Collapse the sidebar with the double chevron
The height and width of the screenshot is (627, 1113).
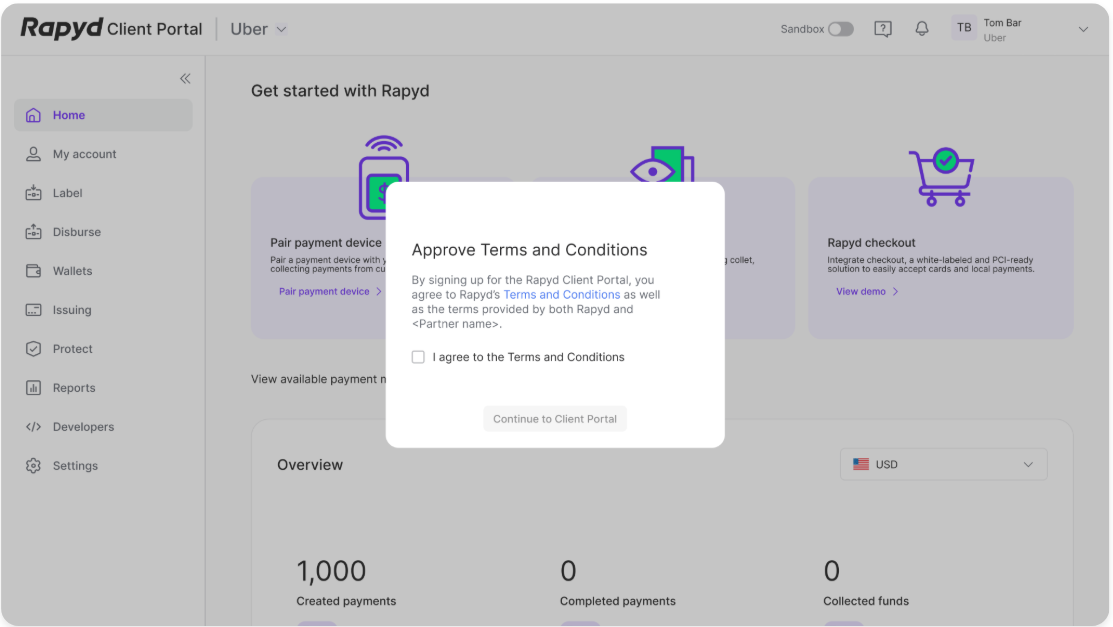coord(185,78)
